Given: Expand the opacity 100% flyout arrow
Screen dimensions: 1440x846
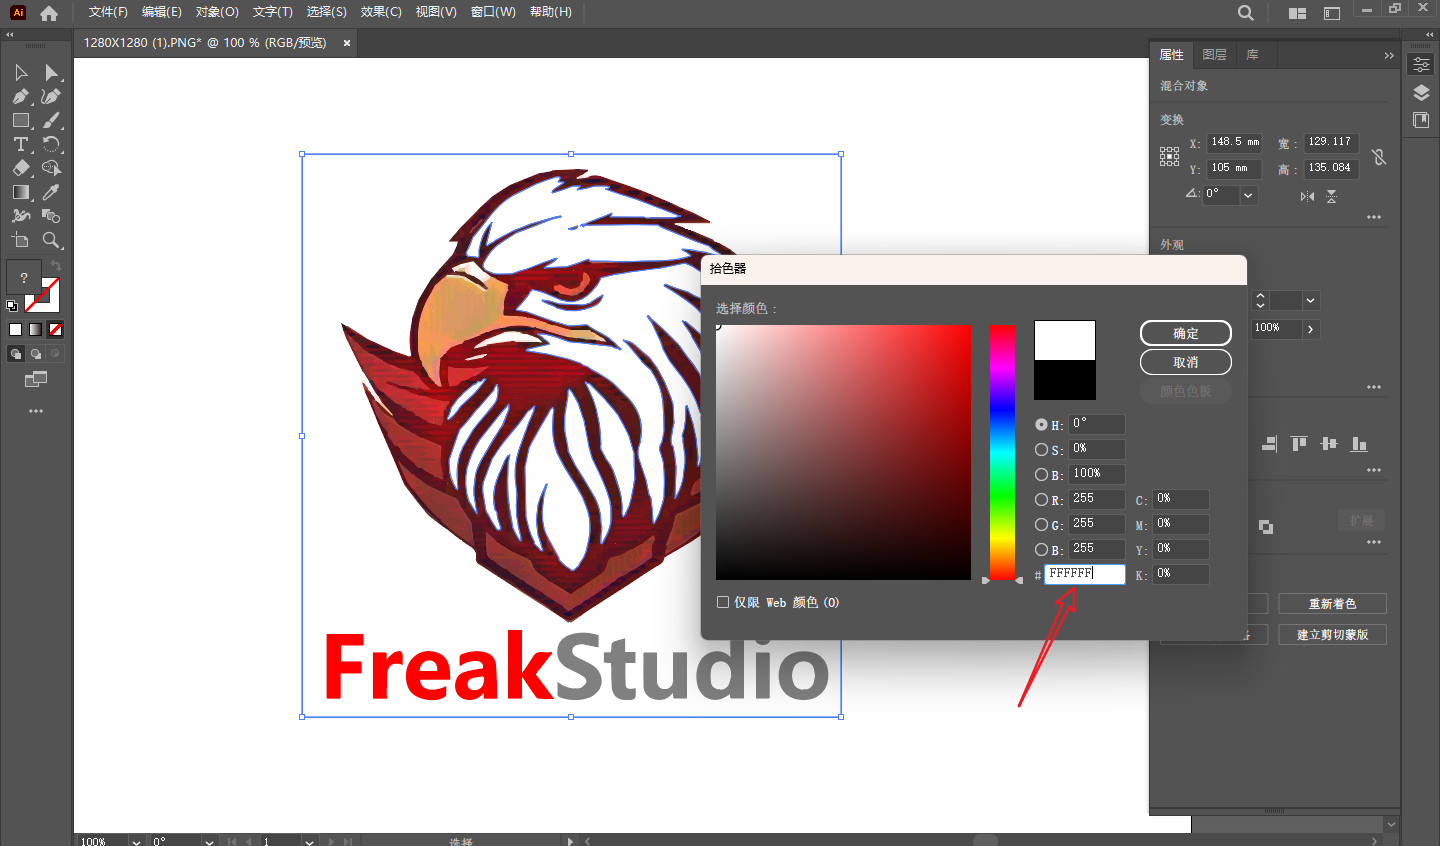Looking at the screenshot, I should [x=1311, y=328].
